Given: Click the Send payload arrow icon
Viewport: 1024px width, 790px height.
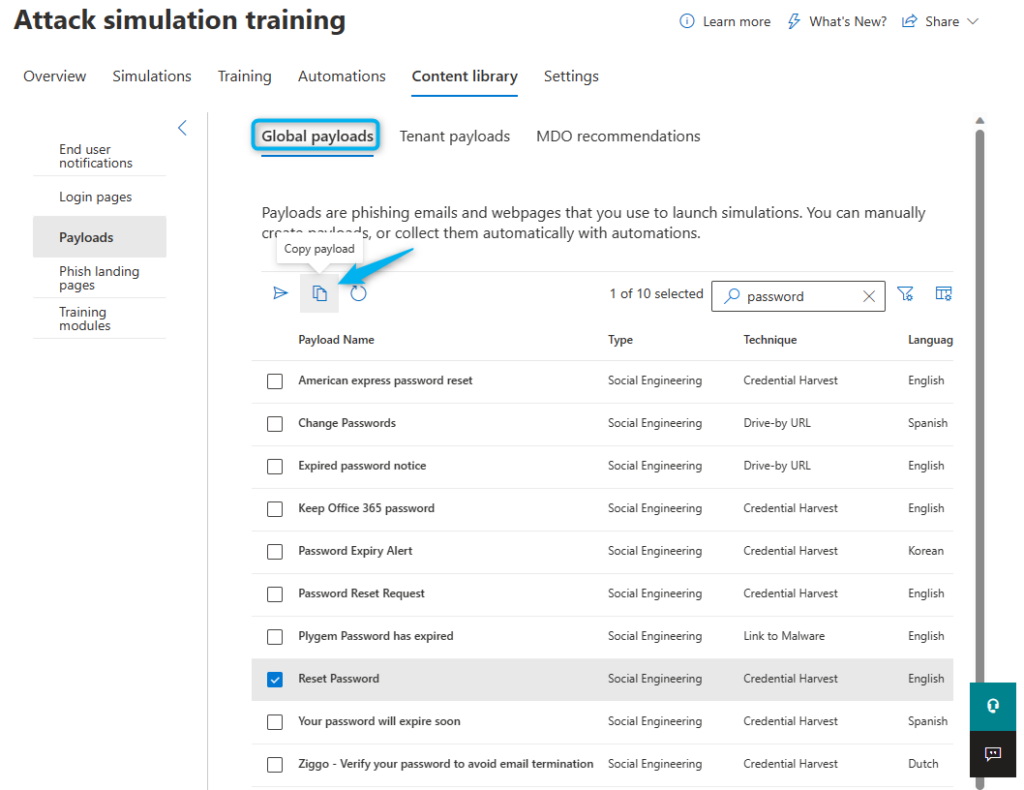Looking at the screenshot, I should click(x=281, y=293).
